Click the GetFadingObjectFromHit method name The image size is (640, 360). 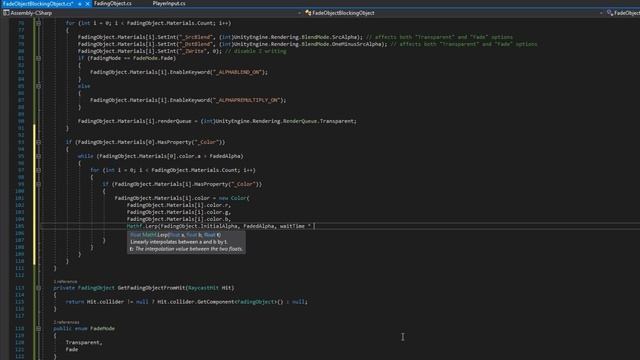(x=152, y=288)
